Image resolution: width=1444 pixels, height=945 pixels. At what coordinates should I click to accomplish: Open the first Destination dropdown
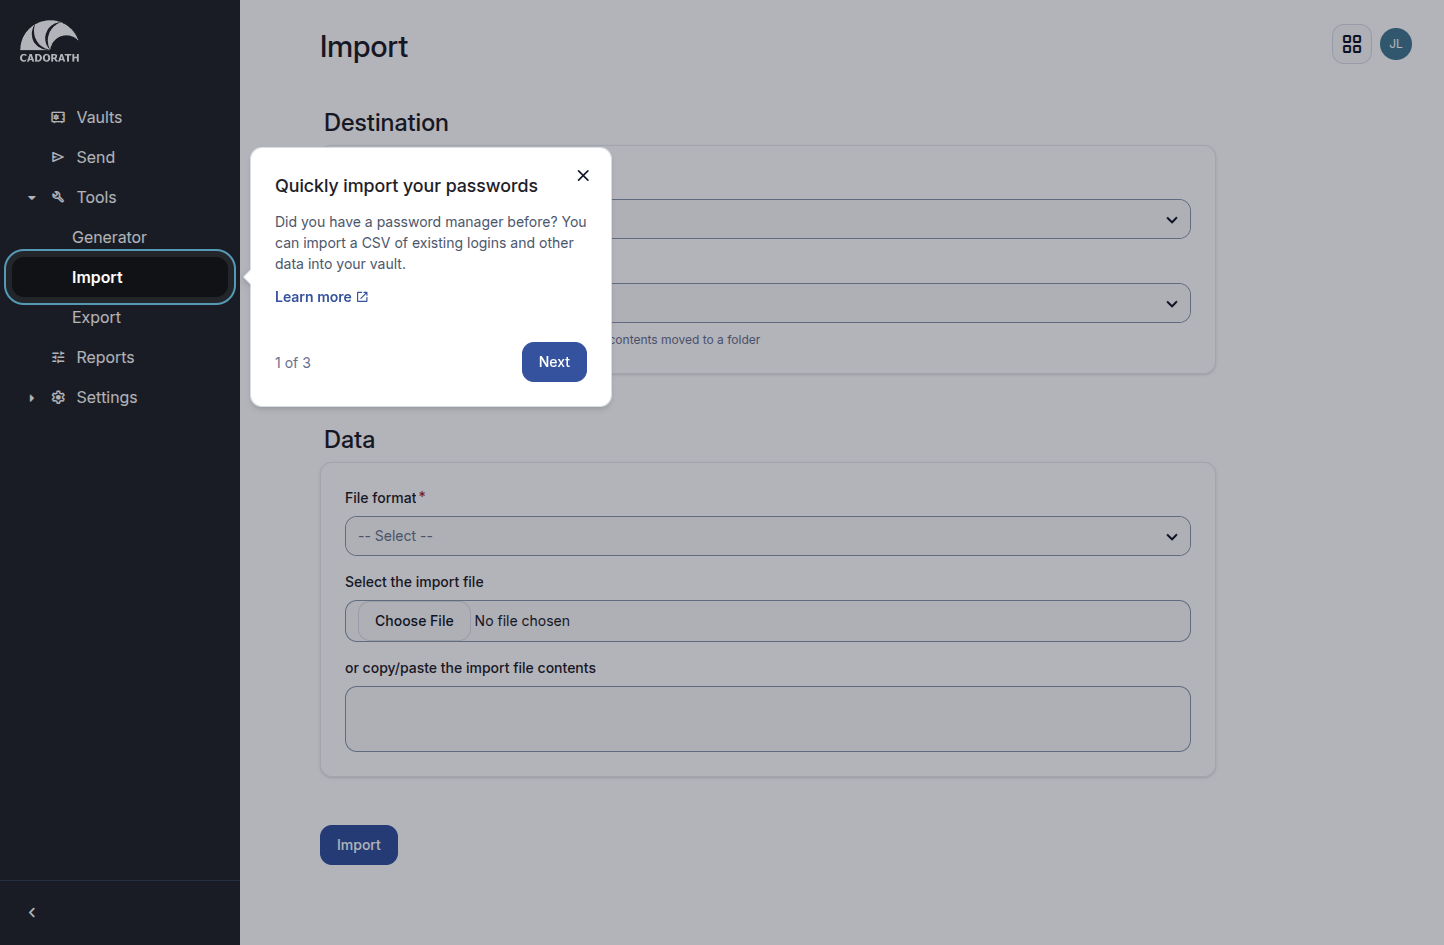point(901,219)
